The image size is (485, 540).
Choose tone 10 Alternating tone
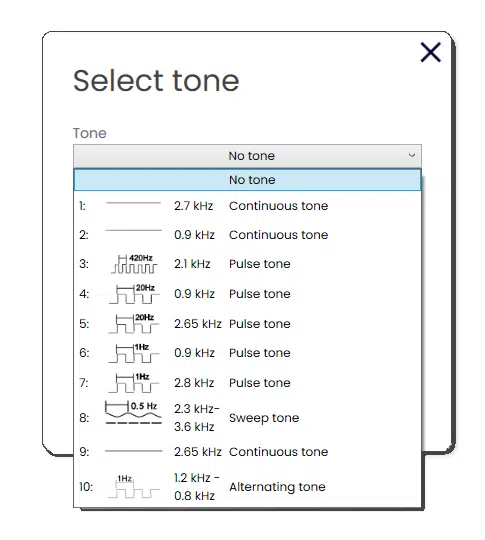(x=247, y=486)
